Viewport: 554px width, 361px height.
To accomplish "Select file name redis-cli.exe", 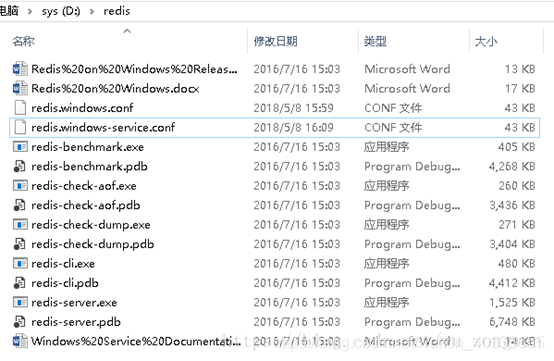I will click(x=63, y=263).
